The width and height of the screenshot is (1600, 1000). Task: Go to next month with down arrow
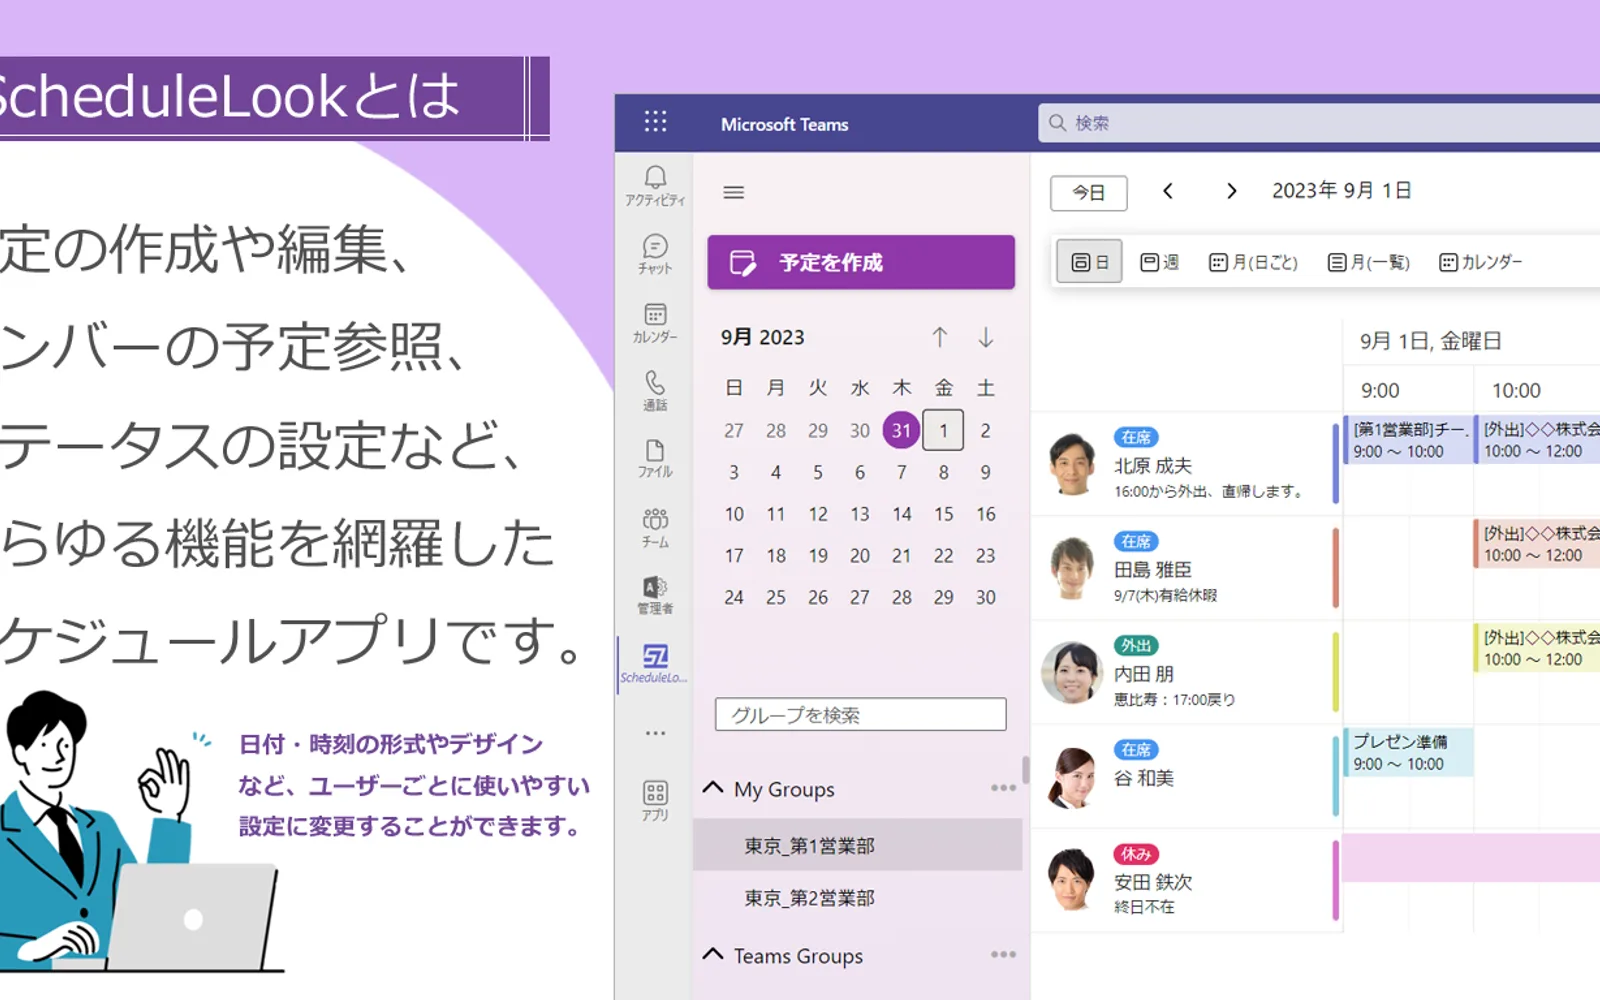986,337
